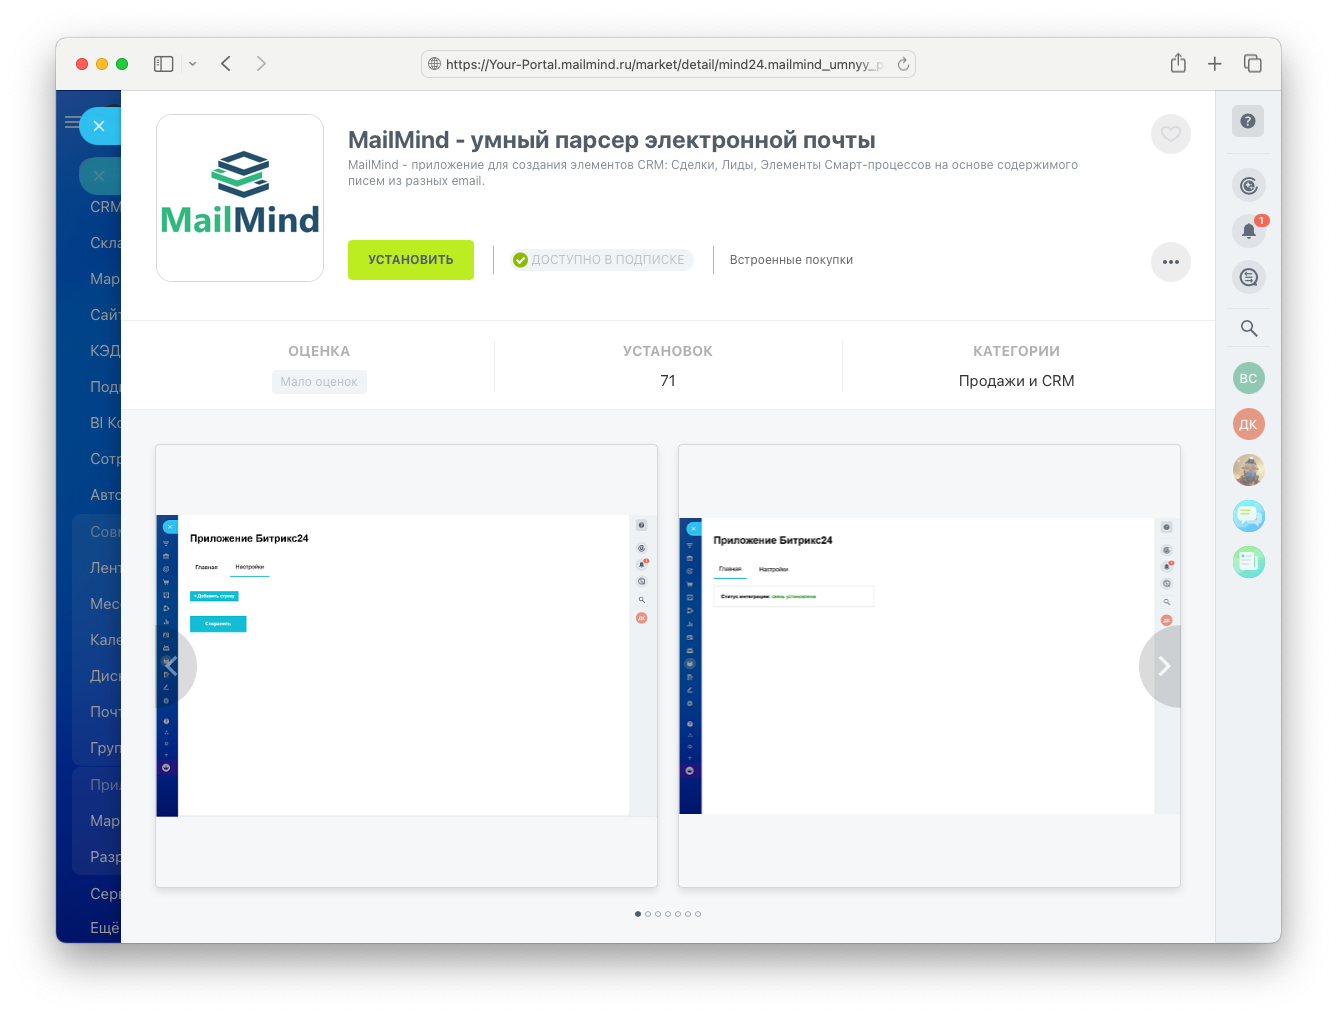Click the green УСТАНОВИТЬ install button
Image resolution: width=1337 pixels, height=1017 pixels.
(410, 260)
